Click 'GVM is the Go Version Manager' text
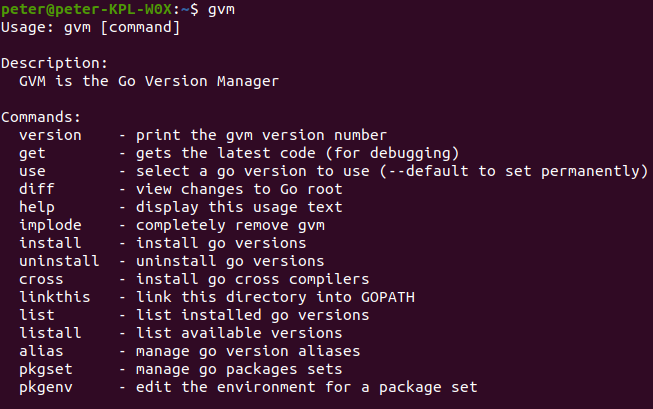Image resolution: width=653 pixels, height=409 pixels. (148, 80)
